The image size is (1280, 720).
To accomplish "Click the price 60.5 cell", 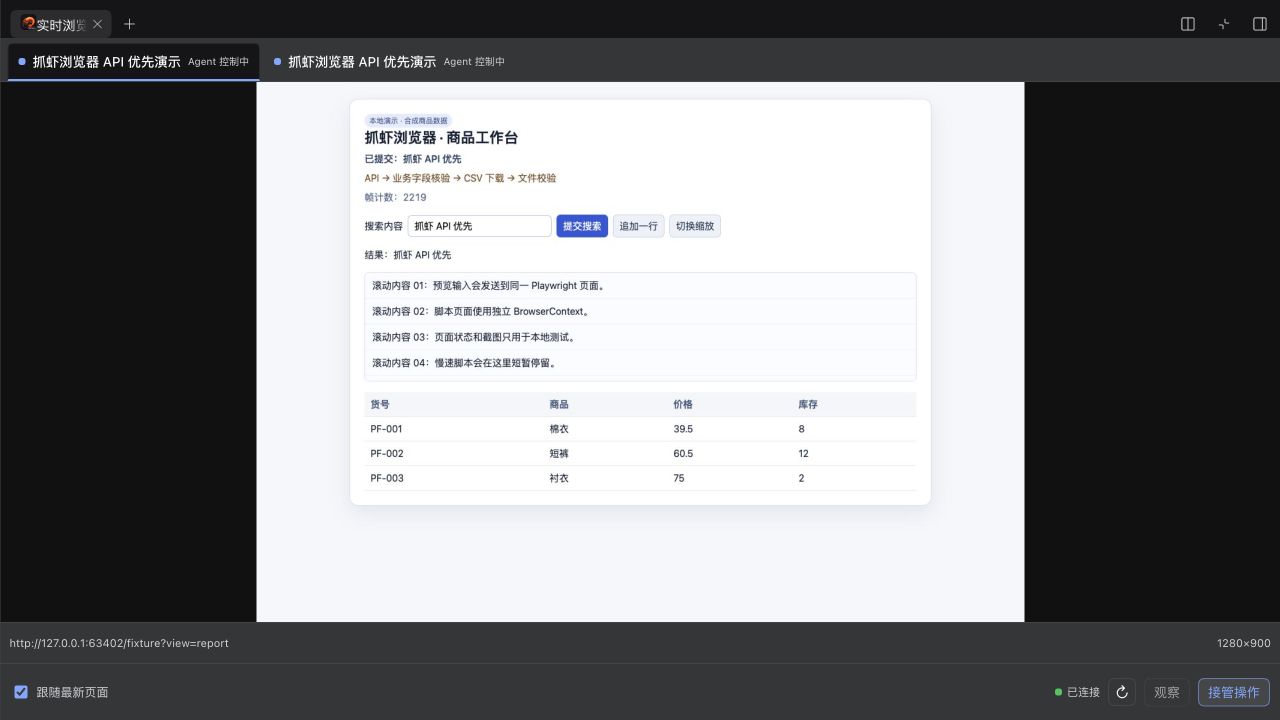I will 683,453.
